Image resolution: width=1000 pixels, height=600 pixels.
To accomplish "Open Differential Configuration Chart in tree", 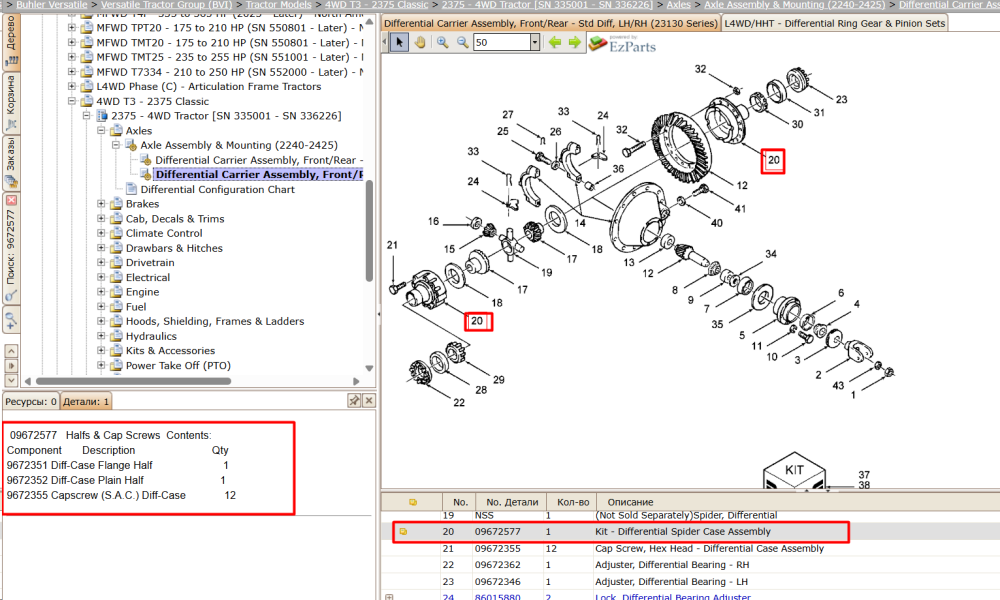I will point(217,189).
